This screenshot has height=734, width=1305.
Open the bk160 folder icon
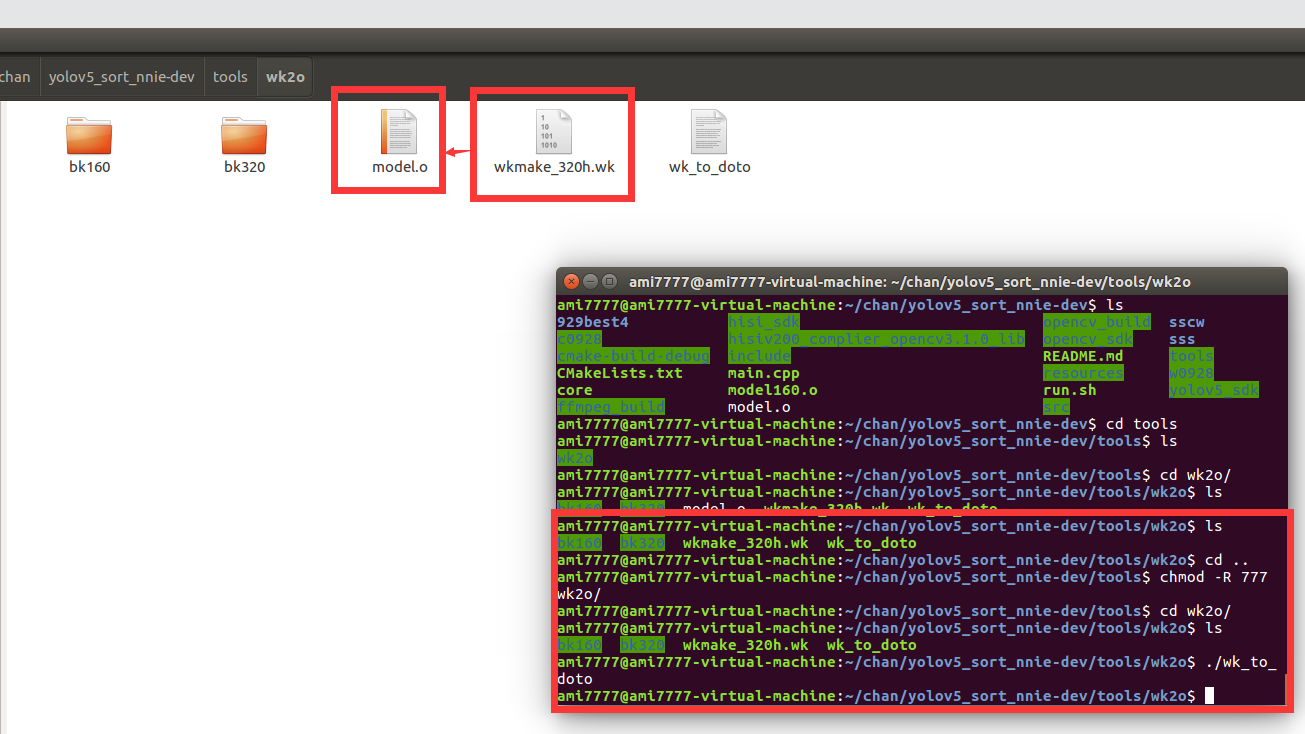89,134
